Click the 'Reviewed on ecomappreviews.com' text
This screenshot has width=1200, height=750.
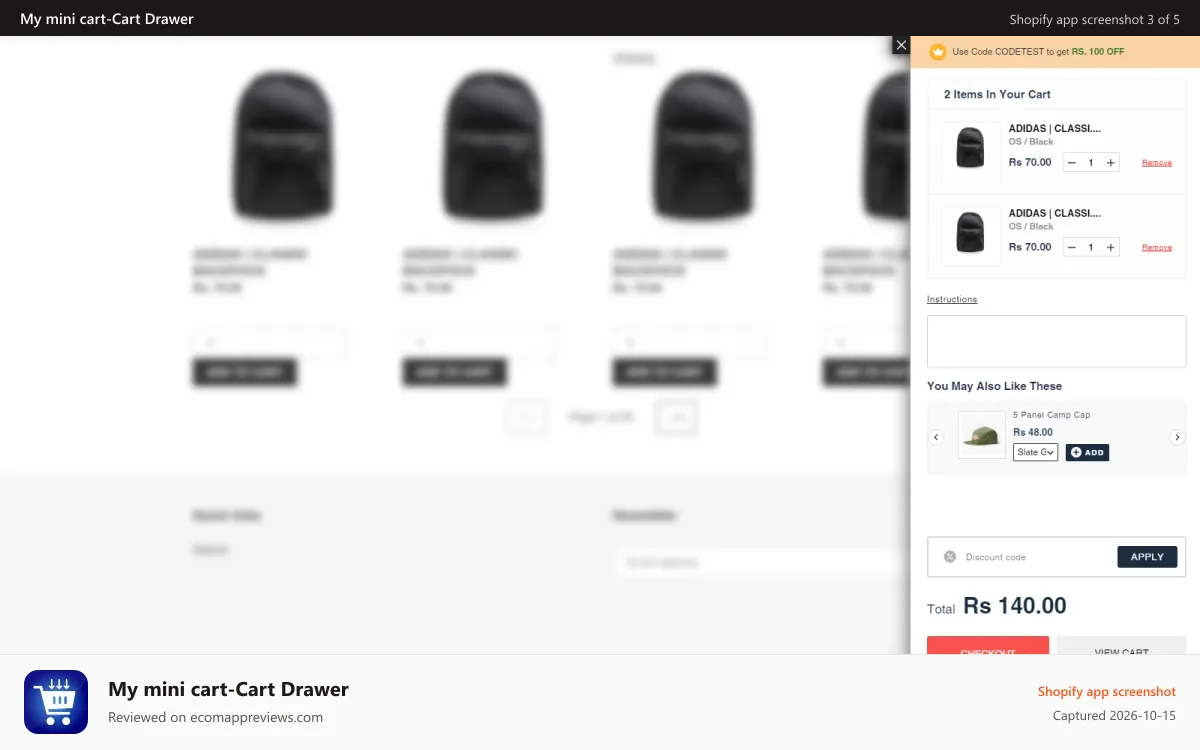pyautogui.click(x=215, y=717)
